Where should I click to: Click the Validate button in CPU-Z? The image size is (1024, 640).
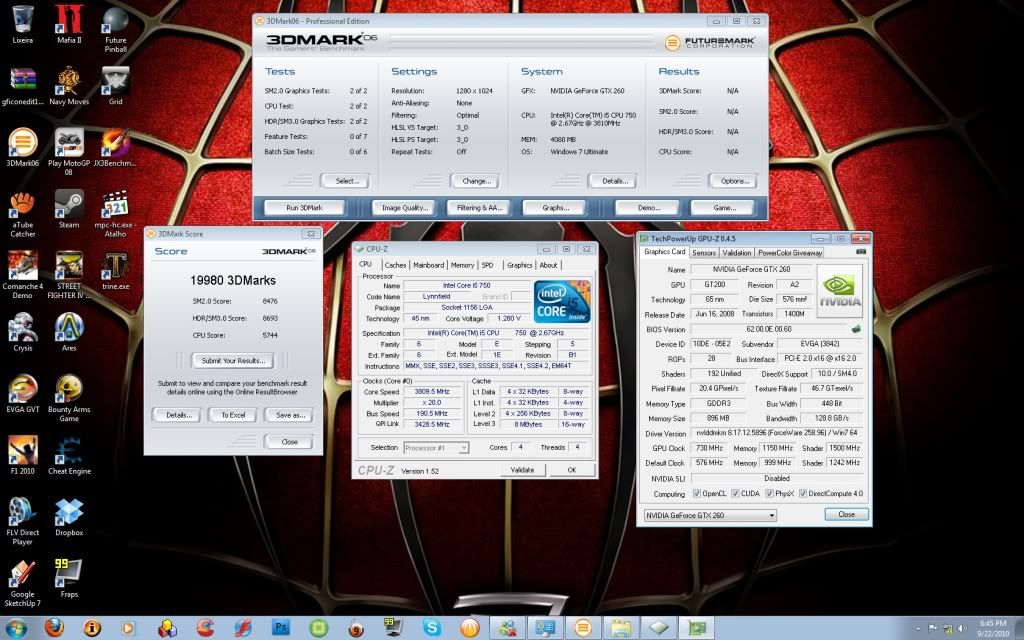tap(522, 470)
